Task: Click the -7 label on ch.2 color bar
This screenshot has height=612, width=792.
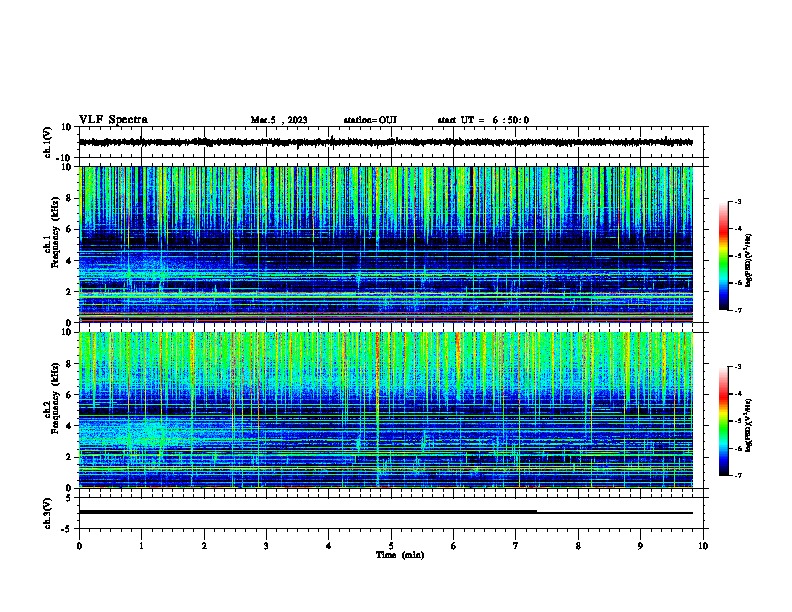Action: (737, 475)
